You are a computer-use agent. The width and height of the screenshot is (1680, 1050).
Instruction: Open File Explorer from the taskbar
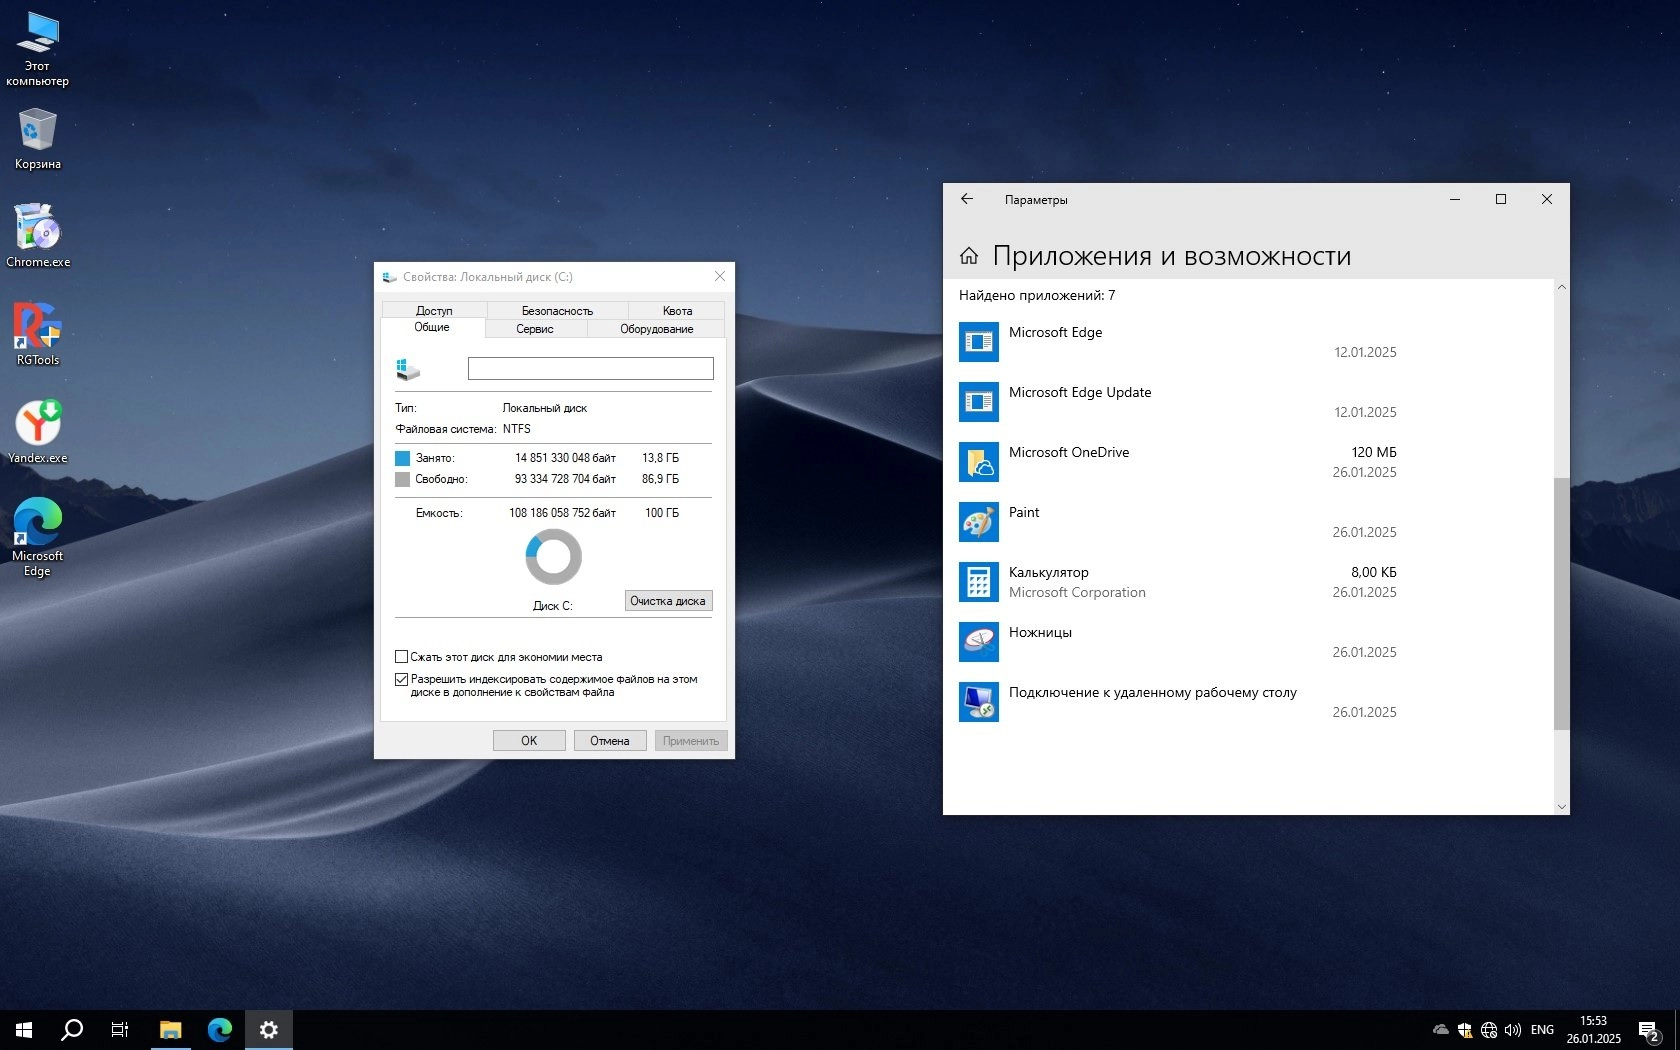pyautogui.click(x=170, y=1029)
